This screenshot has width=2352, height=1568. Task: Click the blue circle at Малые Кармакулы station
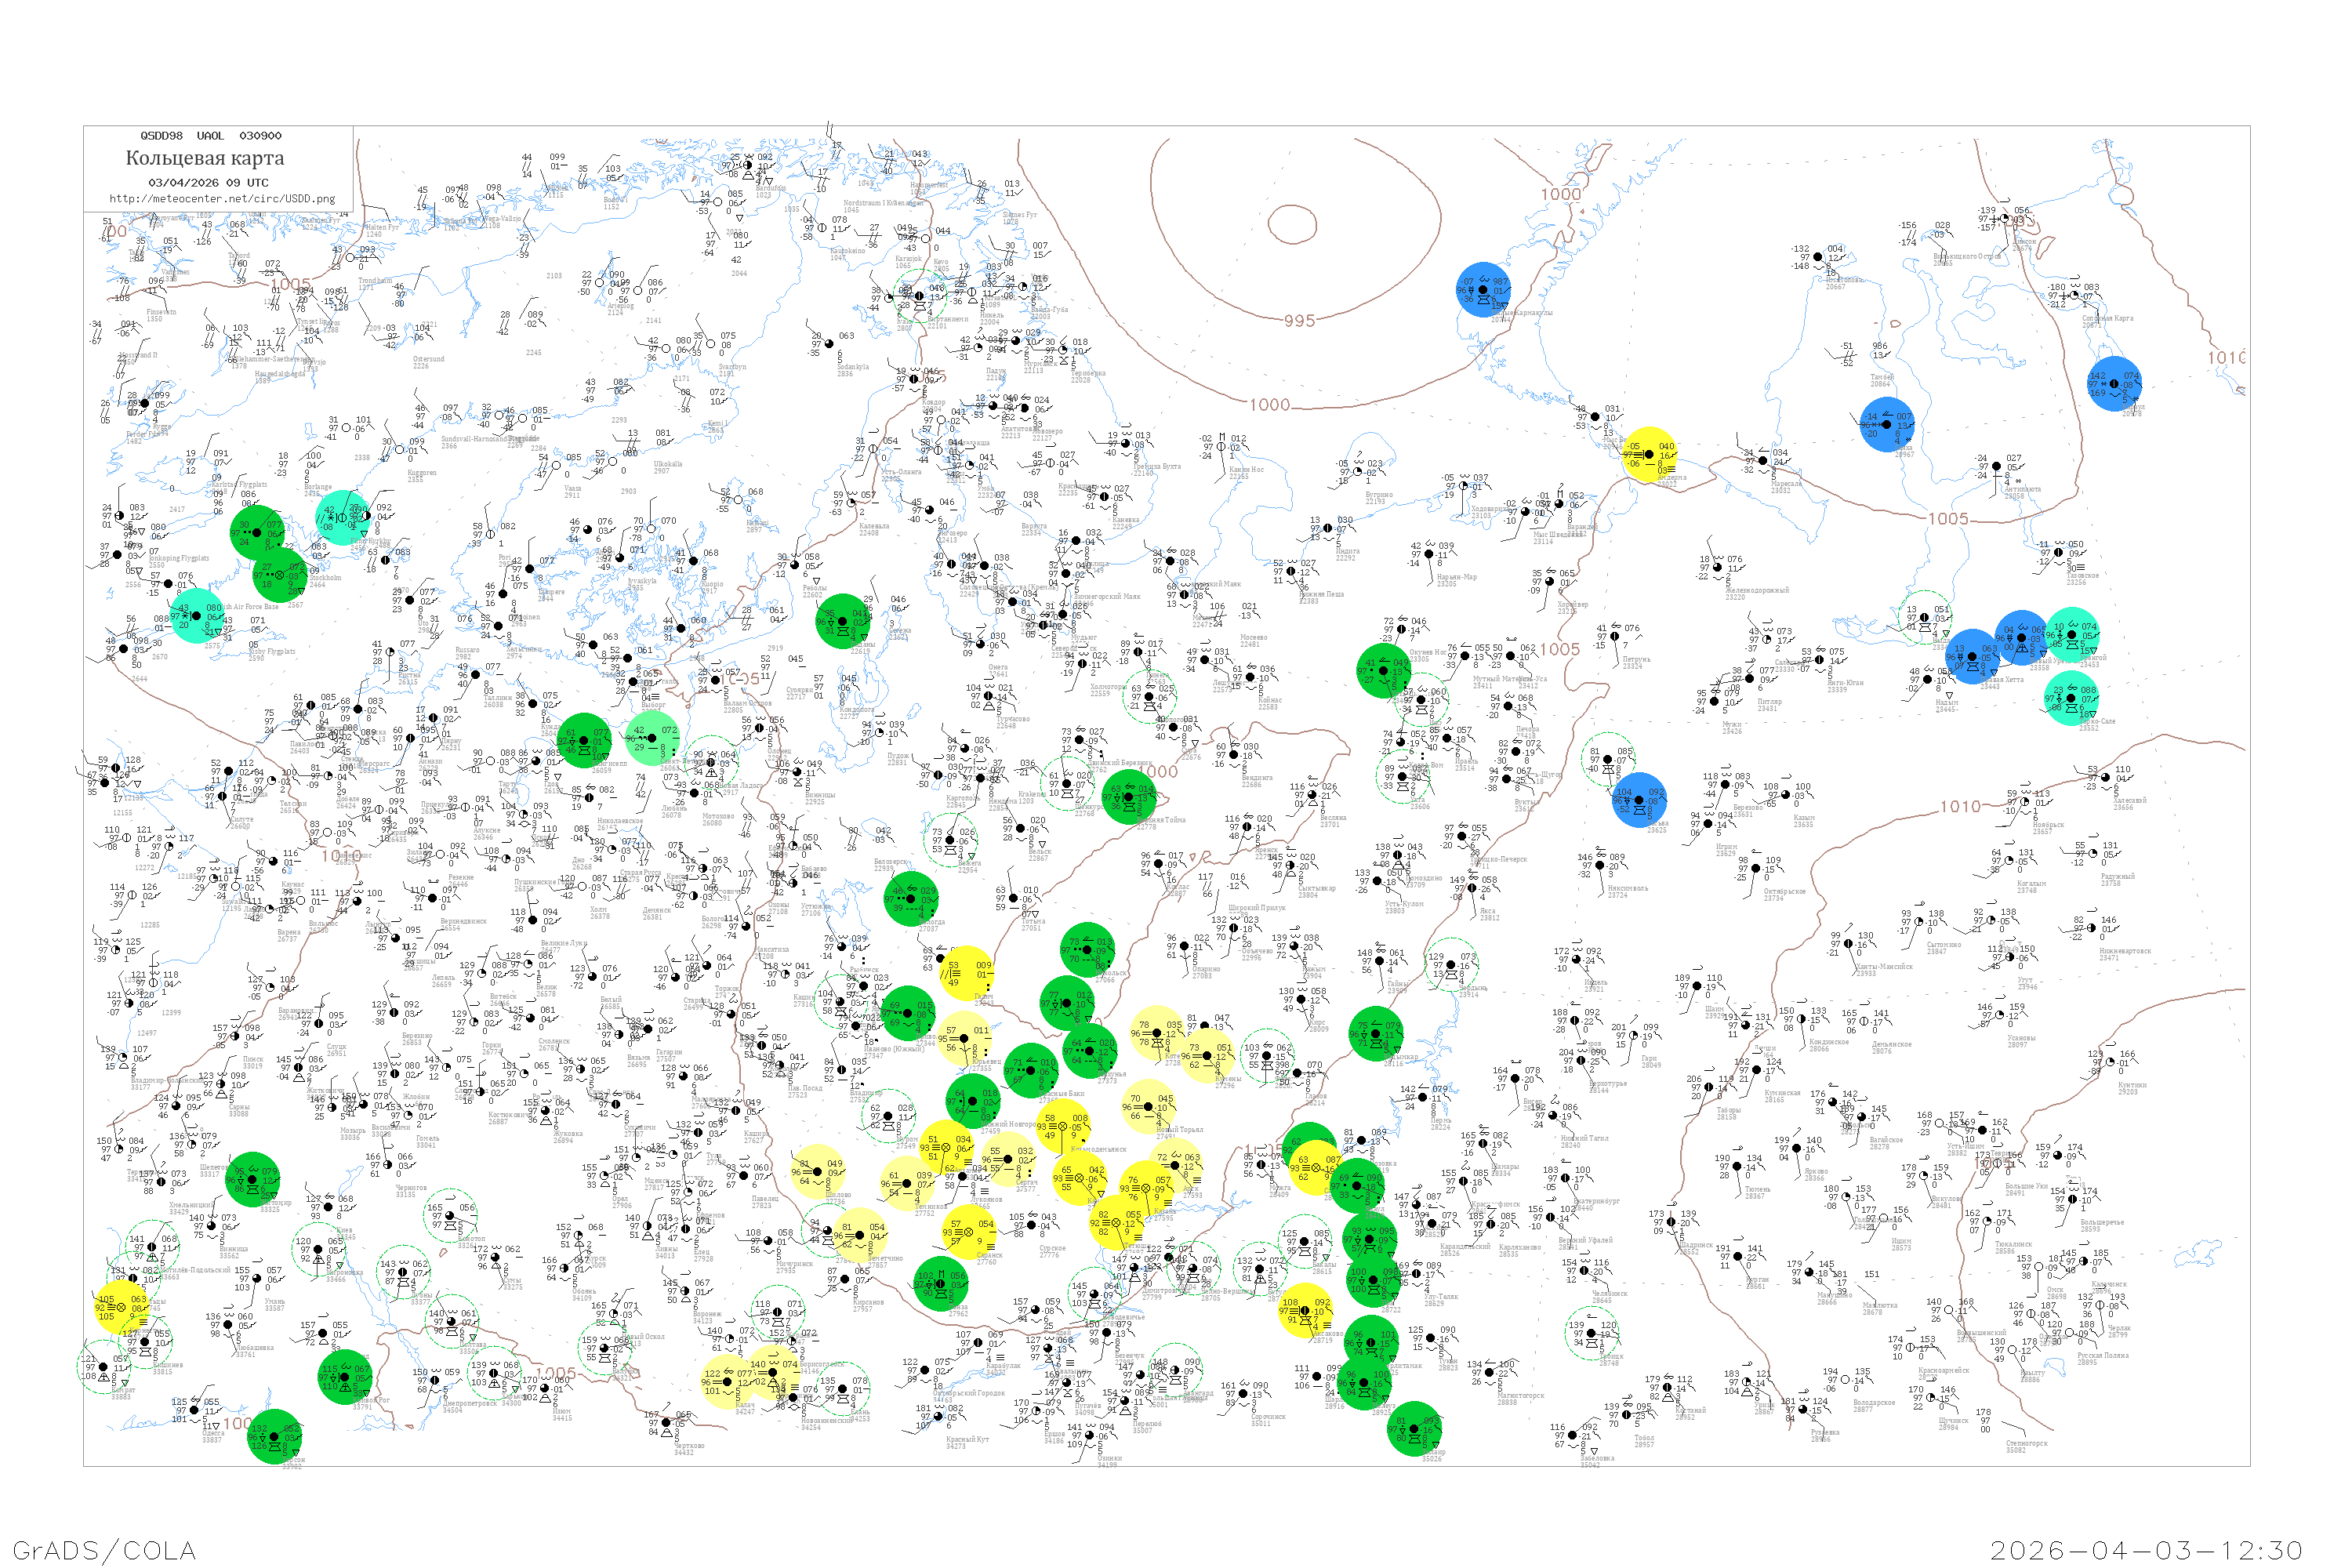[1483, 290]
